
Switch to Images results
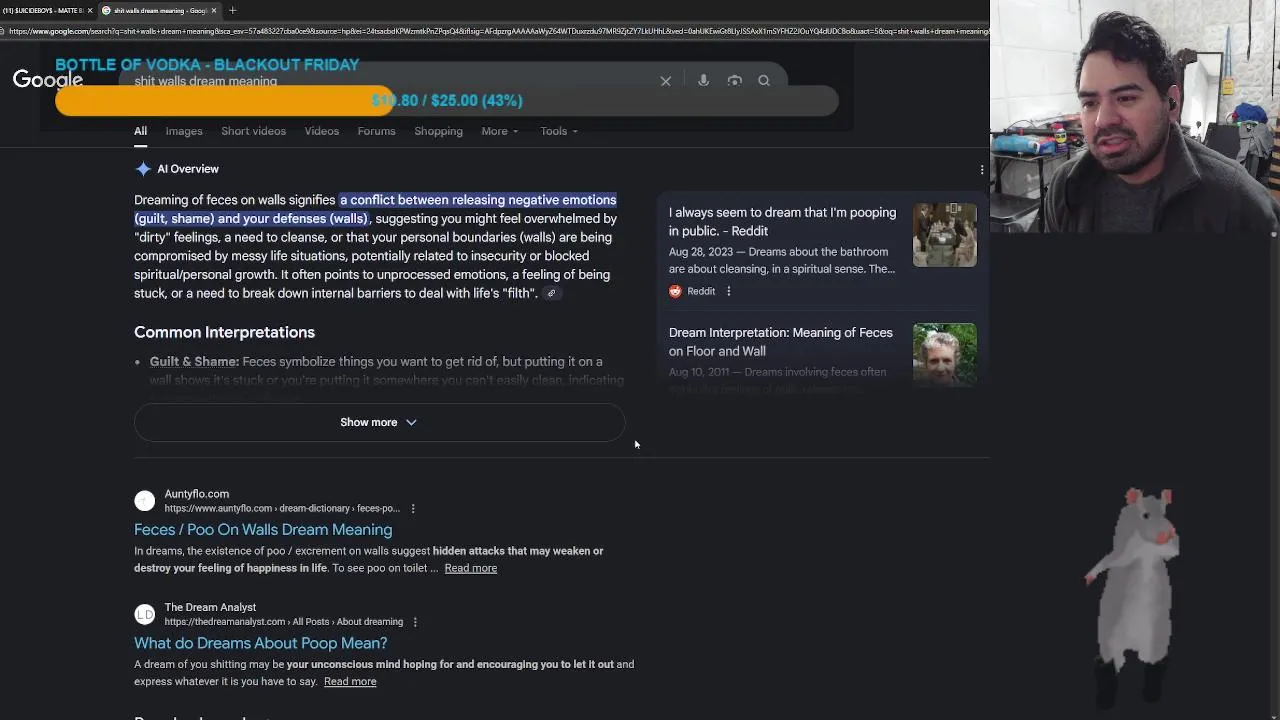pyautogui.click(x=184, y=131)
